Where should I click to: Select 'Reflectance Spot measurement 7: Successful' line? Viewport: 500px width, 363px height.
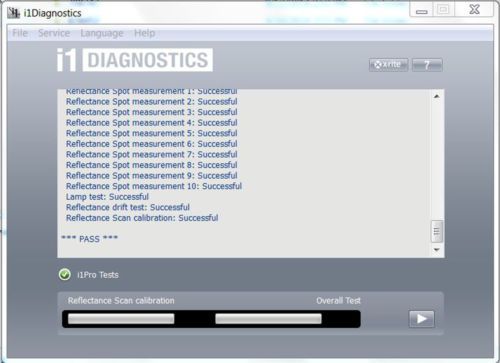coord(152,155)
